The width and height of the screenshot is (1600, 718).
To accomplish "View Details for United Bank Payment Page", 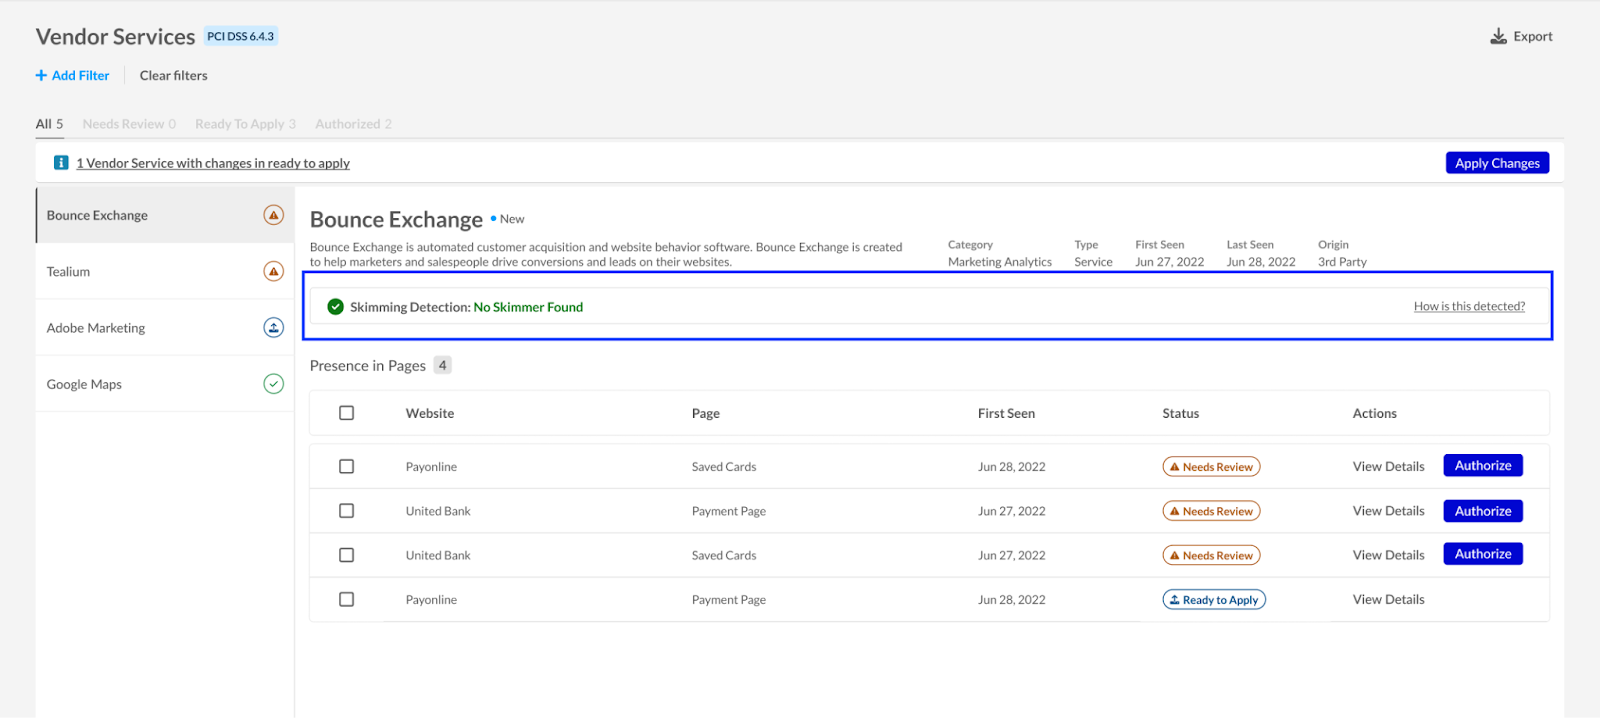I will pyautogui.click(x=1388, y=511).
